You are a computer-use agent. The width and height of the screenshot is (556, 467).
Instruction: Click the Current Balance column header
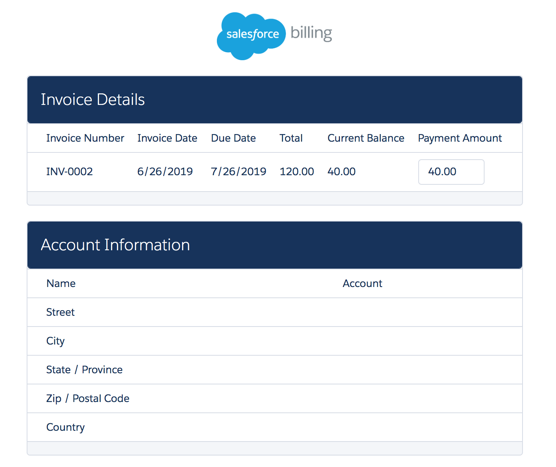pos(365,138)
